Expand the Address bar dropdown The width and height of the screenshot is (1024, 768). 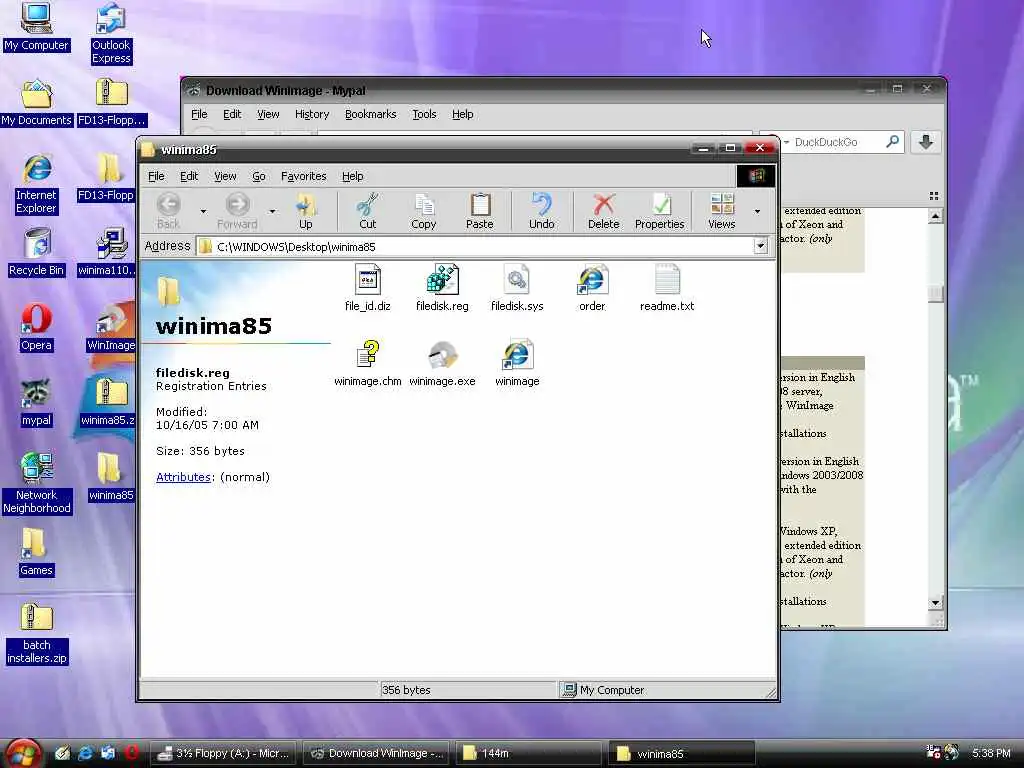point(760,246)
